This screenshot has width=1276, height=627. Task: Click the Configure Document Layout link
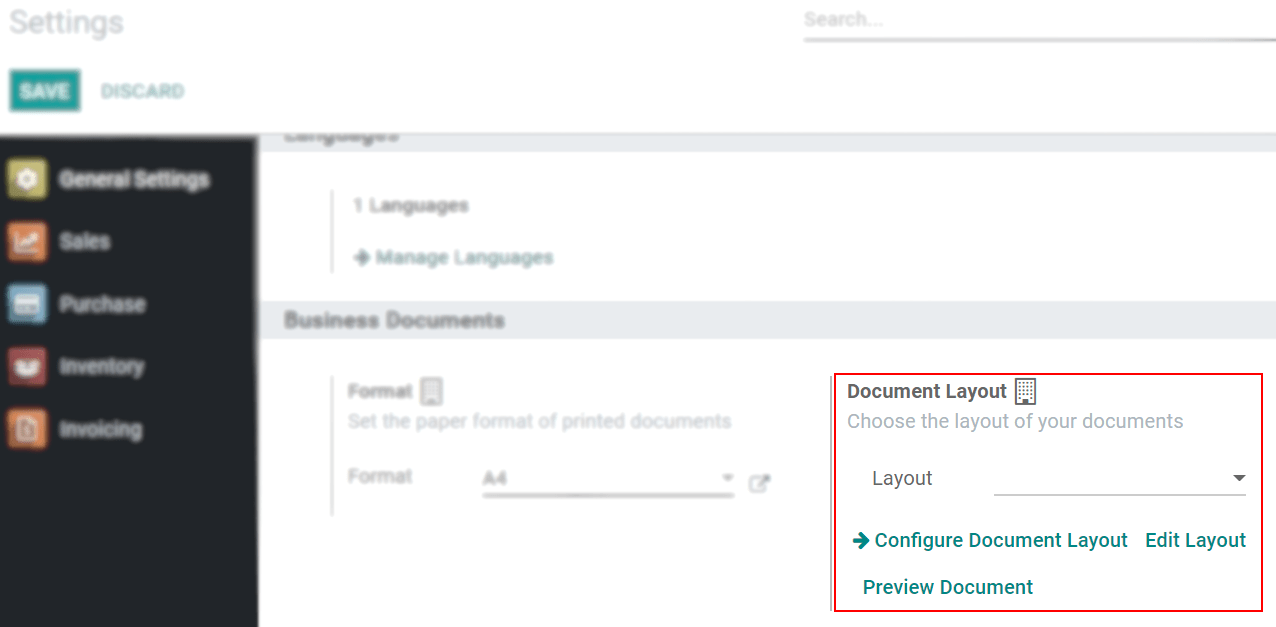click(x=1000, y=540)
